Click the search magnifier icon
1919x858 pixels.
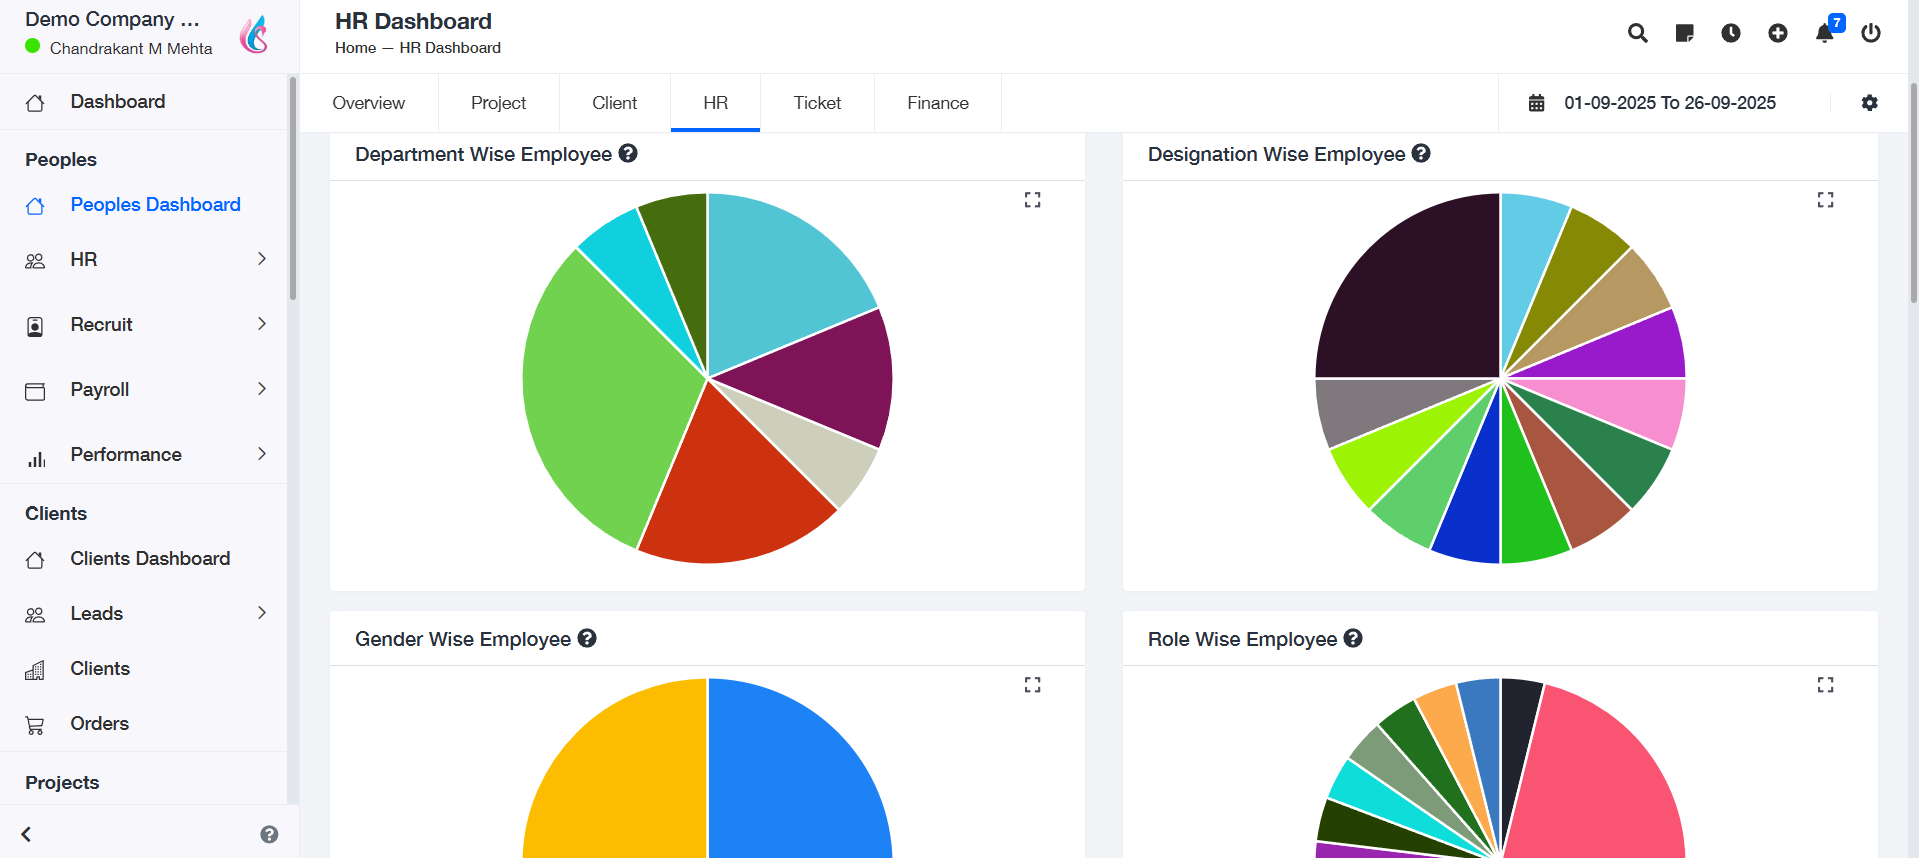tap(1637, 33)
